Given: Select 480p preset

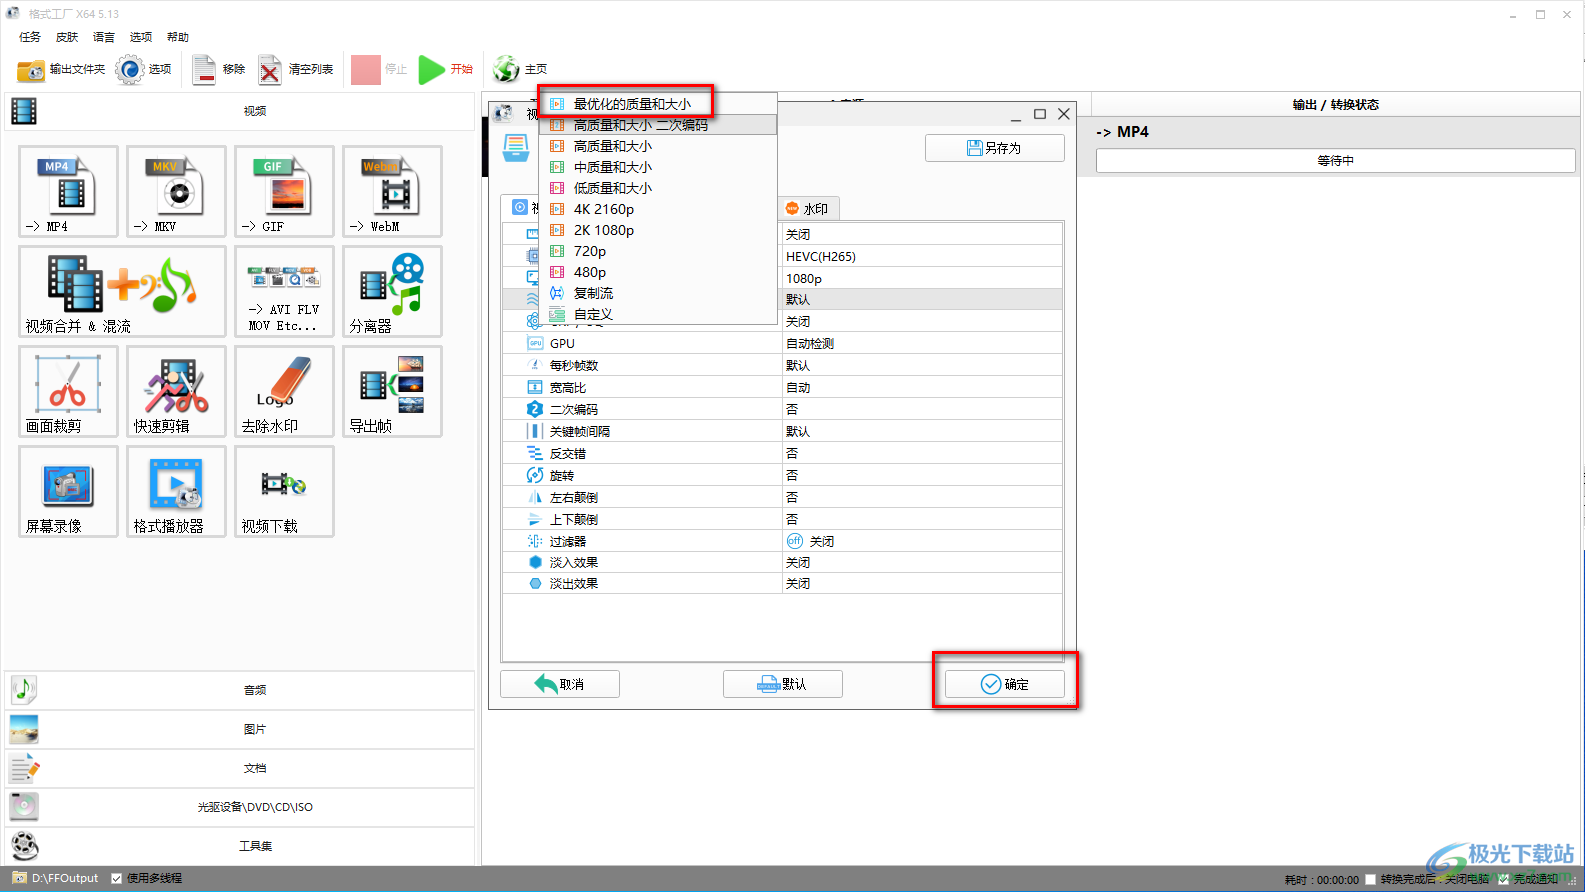Looking at the screenshot, I should tap(658, 272).
